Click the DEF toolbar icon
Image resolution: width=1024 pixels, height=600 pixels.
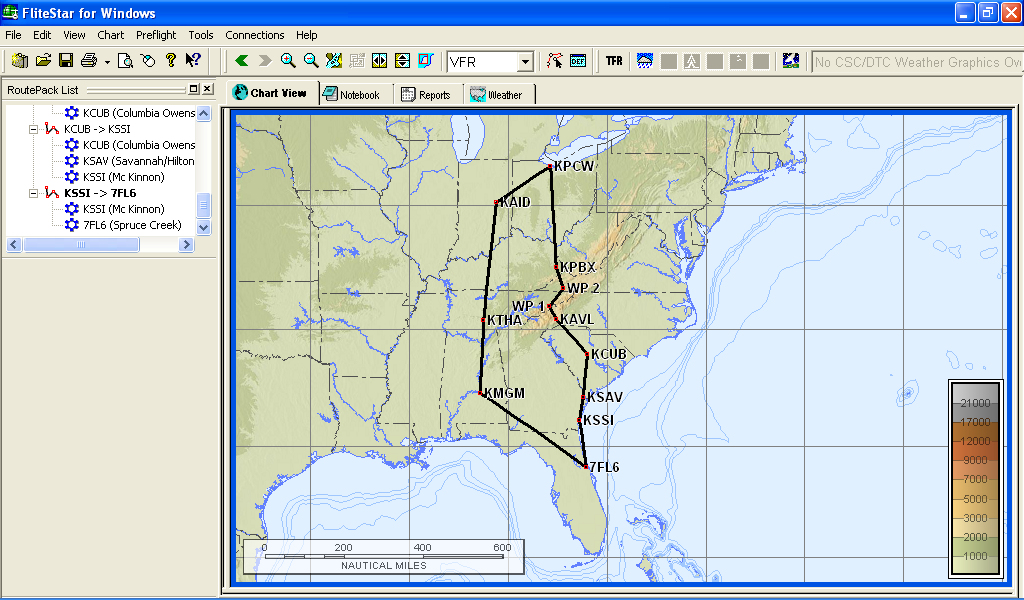pyautogui.click(x=578, y=61)
